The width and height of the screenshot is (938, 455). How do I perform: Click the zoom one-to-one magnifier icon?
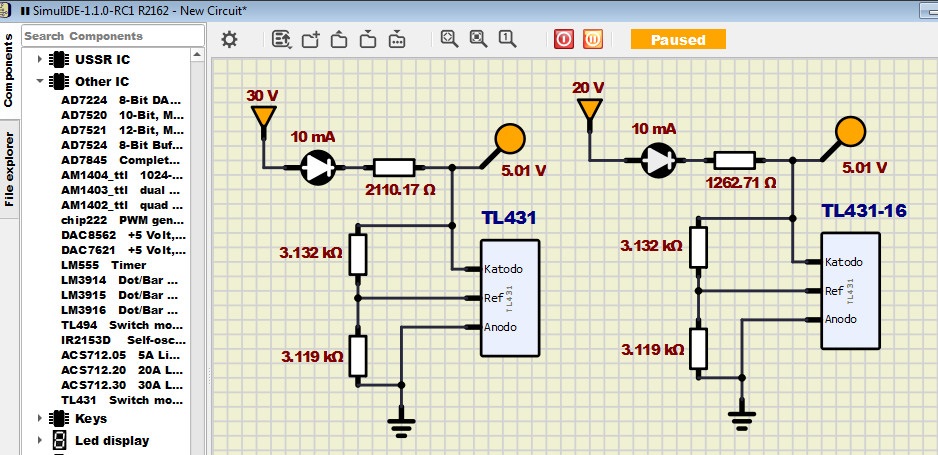(507, 39)
